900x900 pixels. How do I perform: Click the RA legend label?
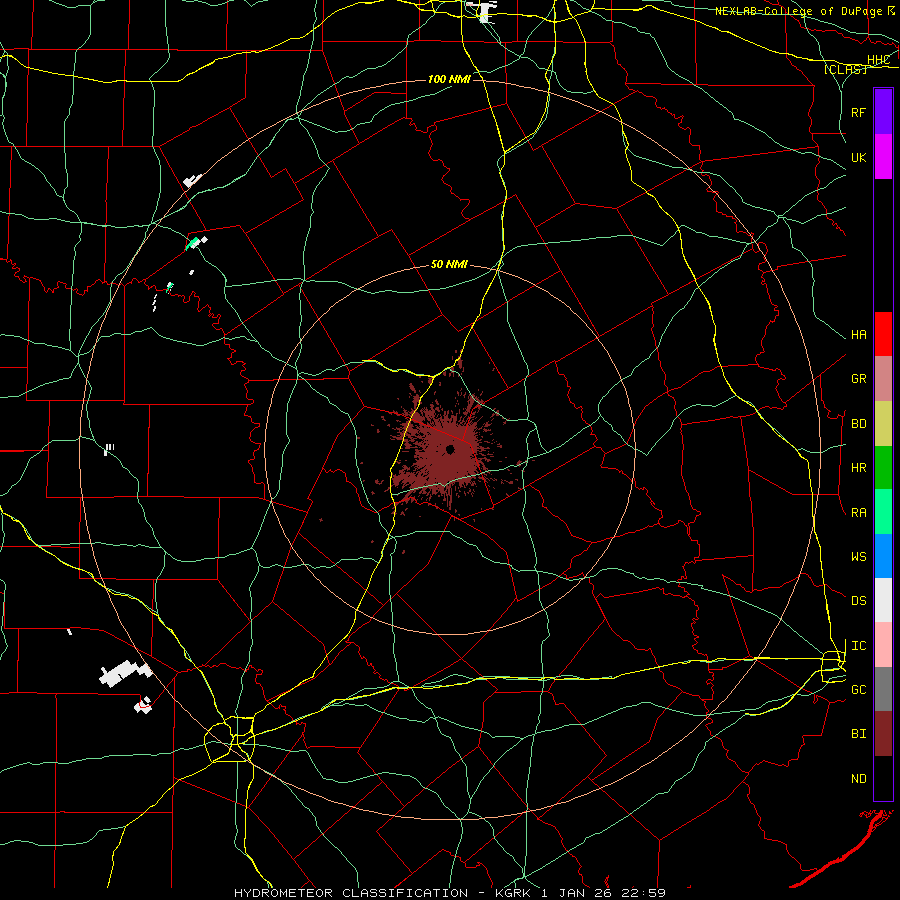tap(859, 513)
